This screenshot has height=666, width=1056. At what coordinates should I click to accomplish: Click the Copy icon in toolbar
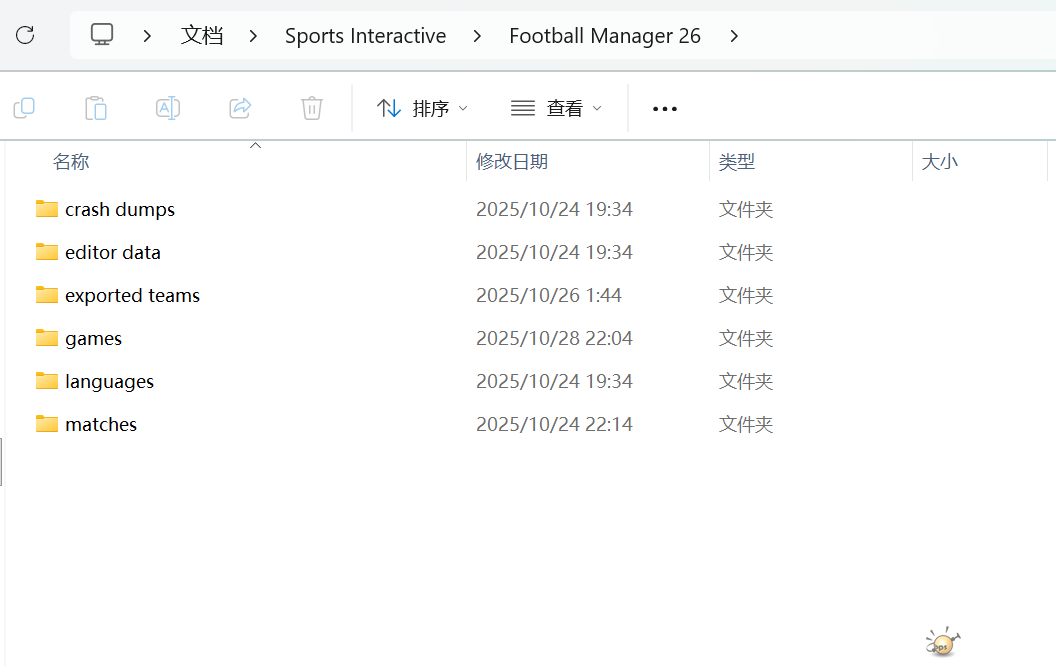24,108
